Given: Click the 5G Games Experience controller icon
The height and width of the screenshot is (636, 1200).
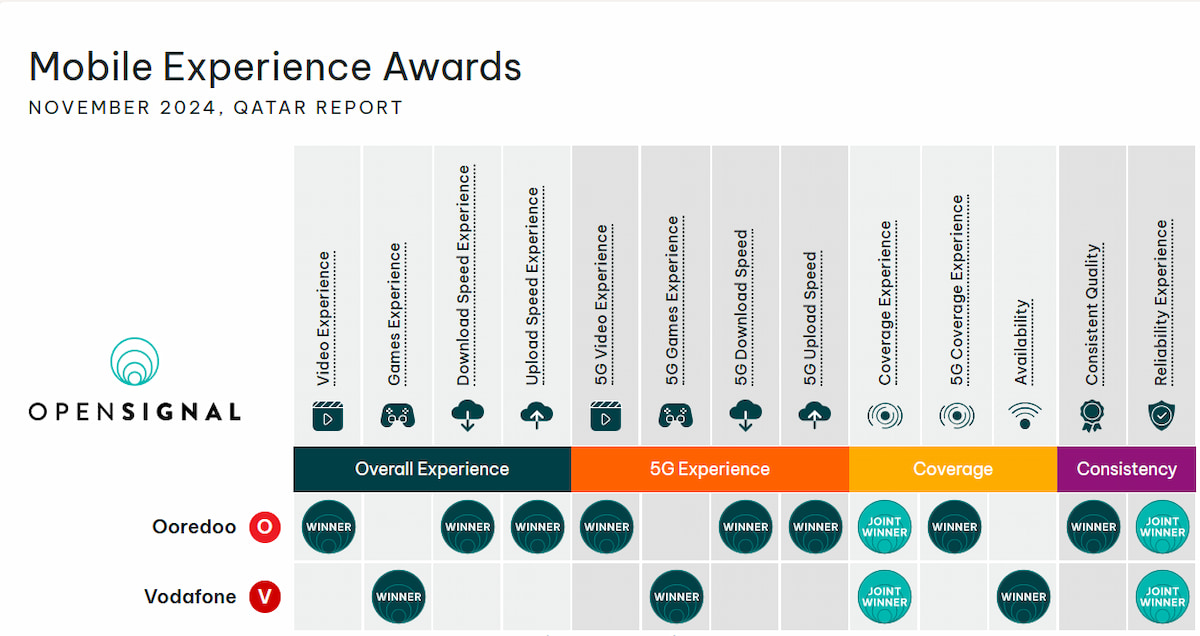Looking at the screenshot, I should pos(675,415).
